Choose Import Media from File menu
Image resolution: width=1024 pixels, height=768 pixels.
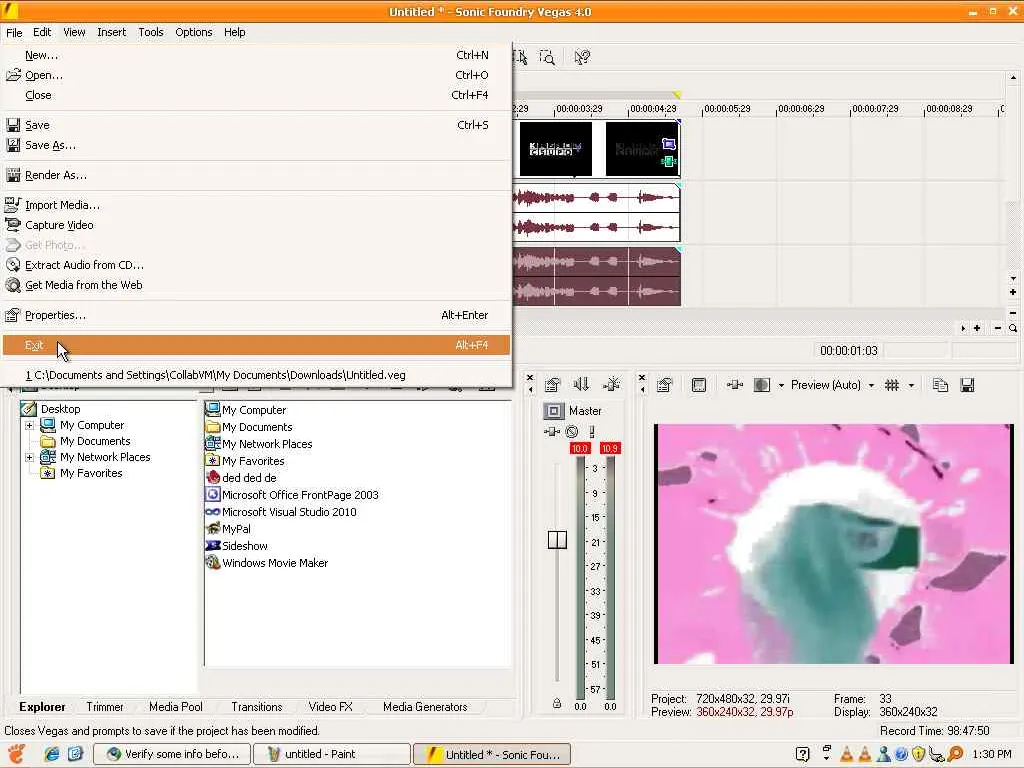pos(256,205)
